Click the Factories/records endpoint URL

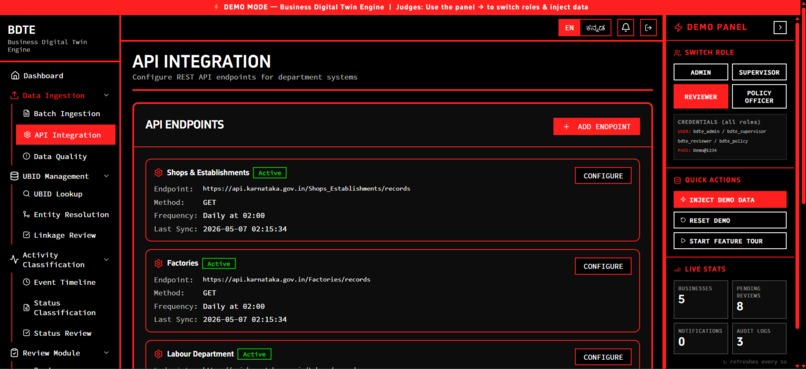pyautogui.click(x=286, y=280)
